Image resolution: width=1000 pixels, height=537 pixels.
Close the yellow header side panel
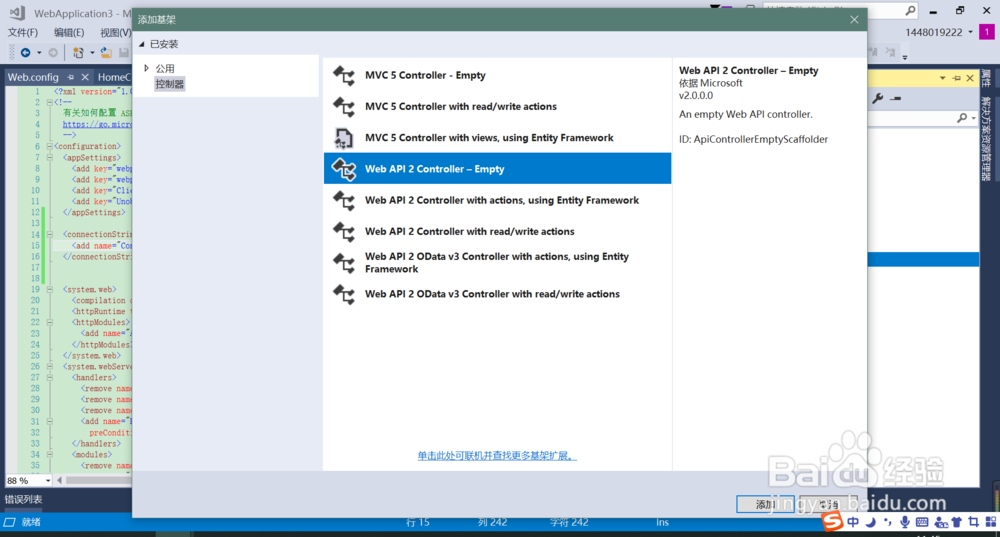pyautogui.click(x=970, y=78)
